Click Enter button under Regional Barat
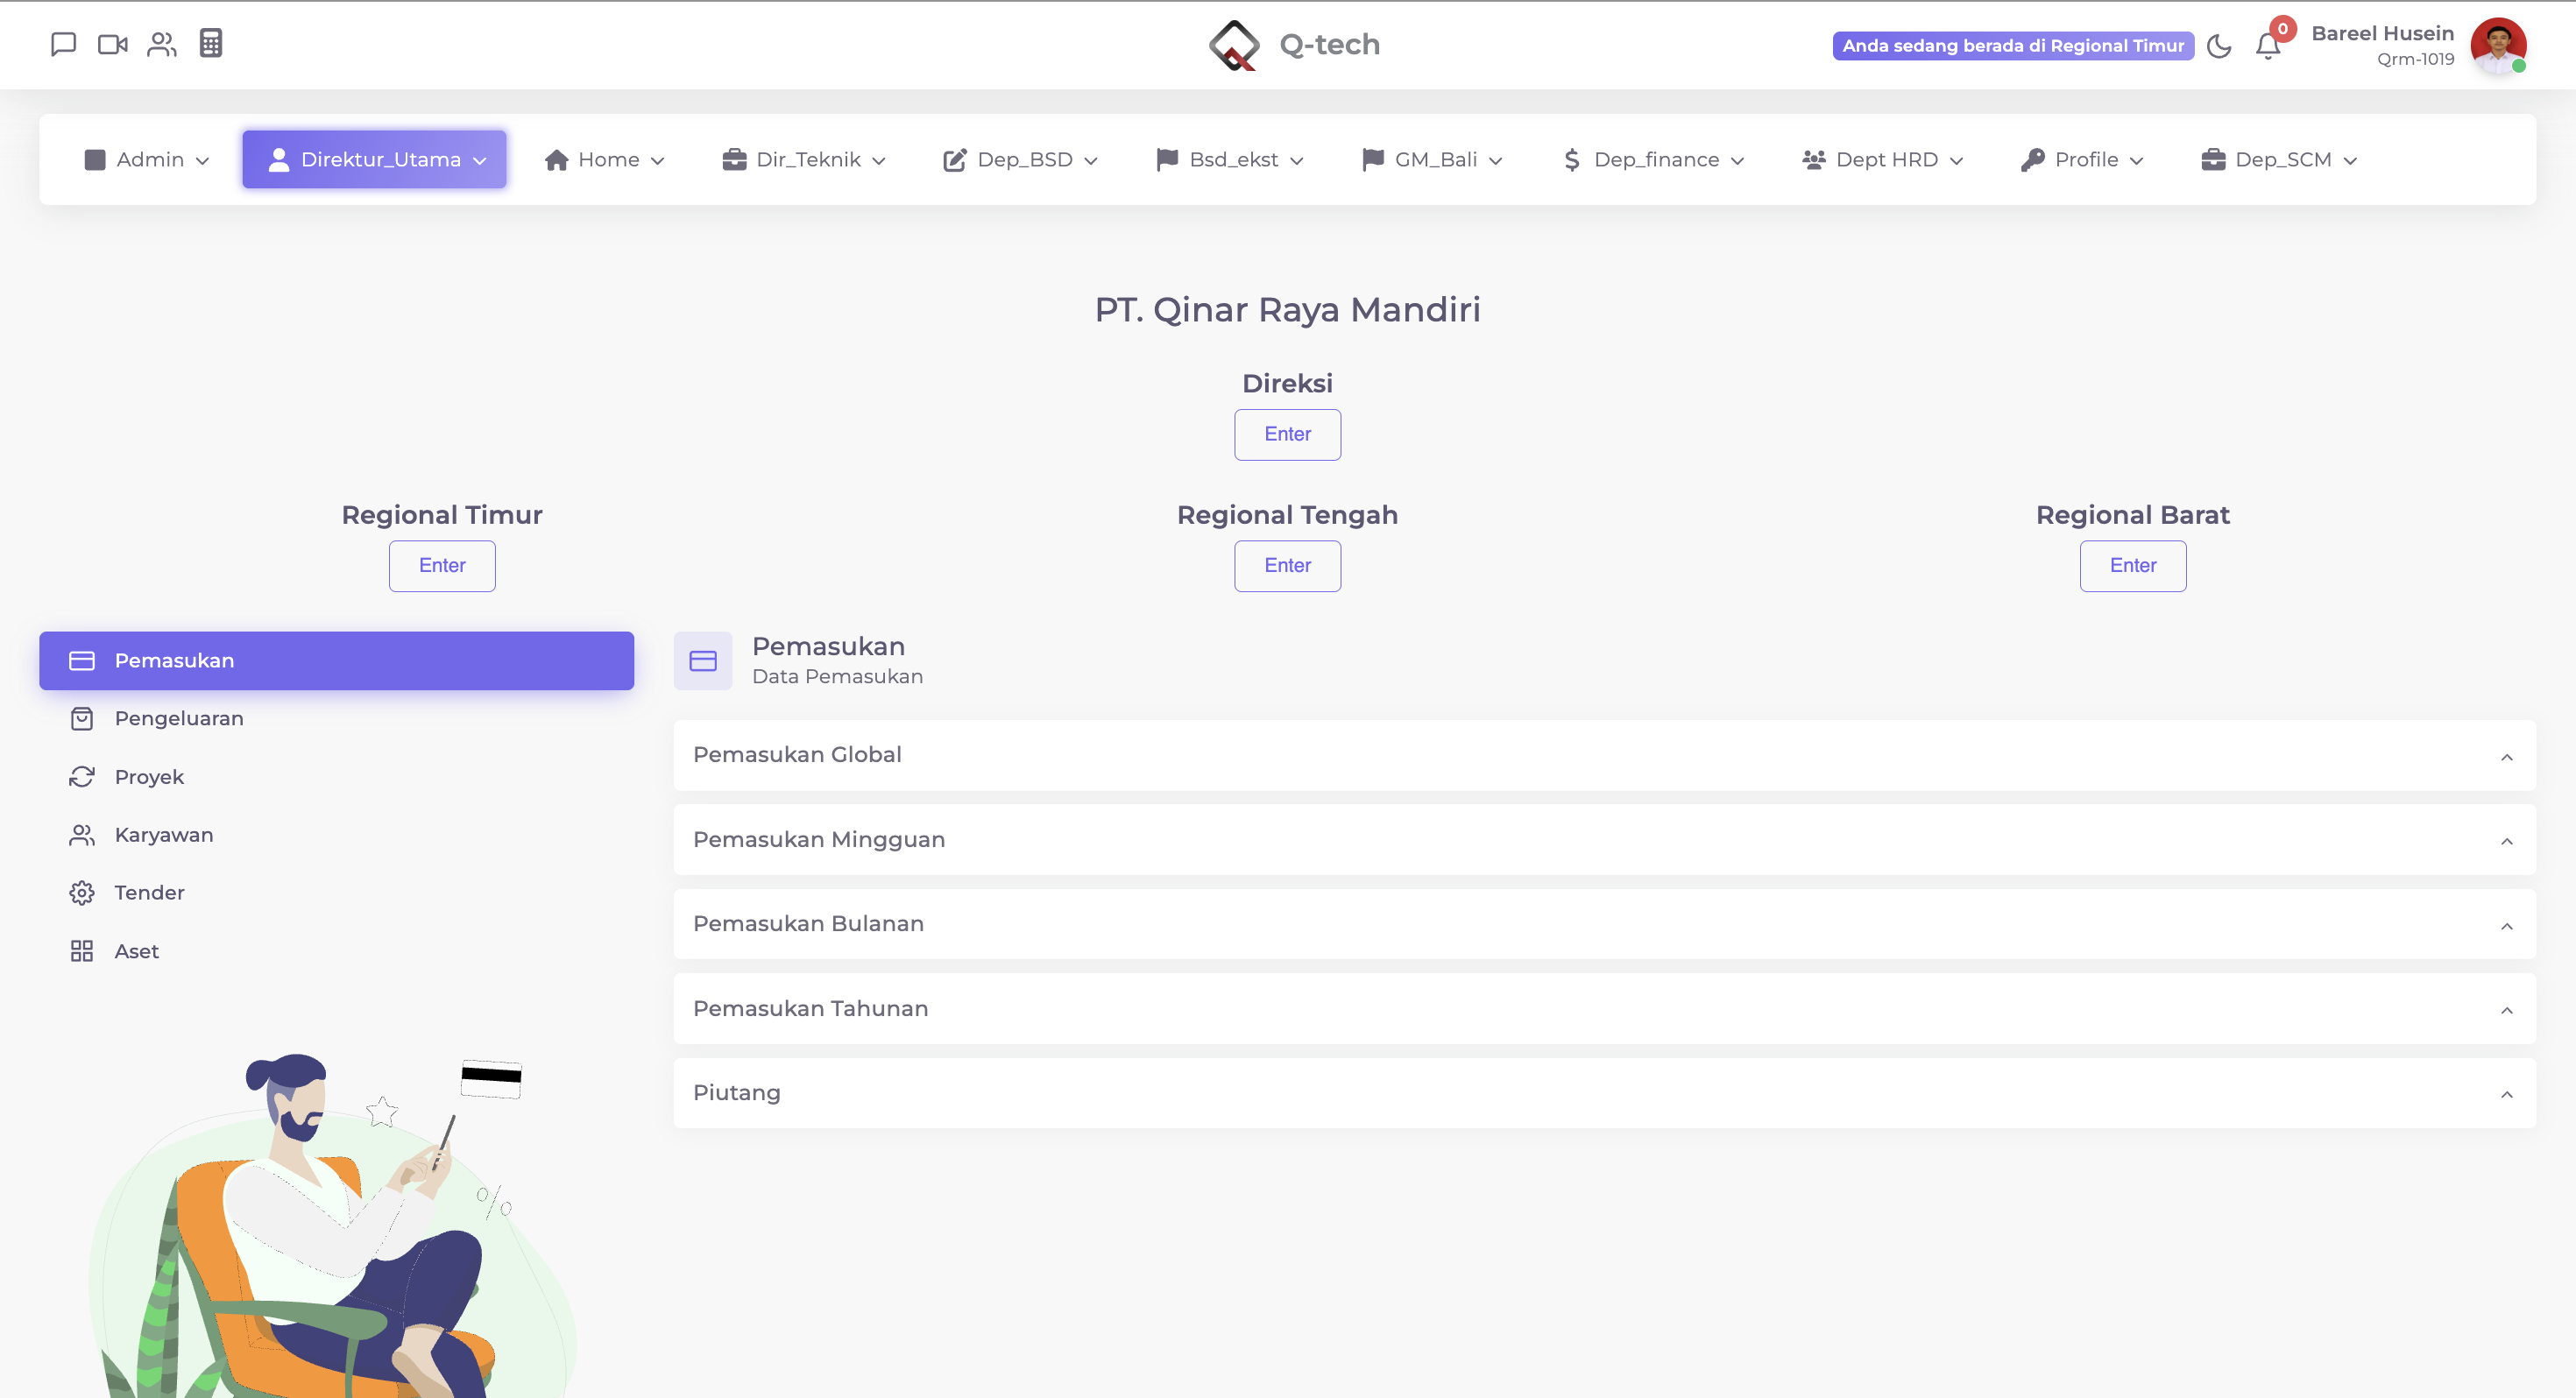Image resolution: width=2576 pixels, height=1398 pixels. click(2132, 566)
